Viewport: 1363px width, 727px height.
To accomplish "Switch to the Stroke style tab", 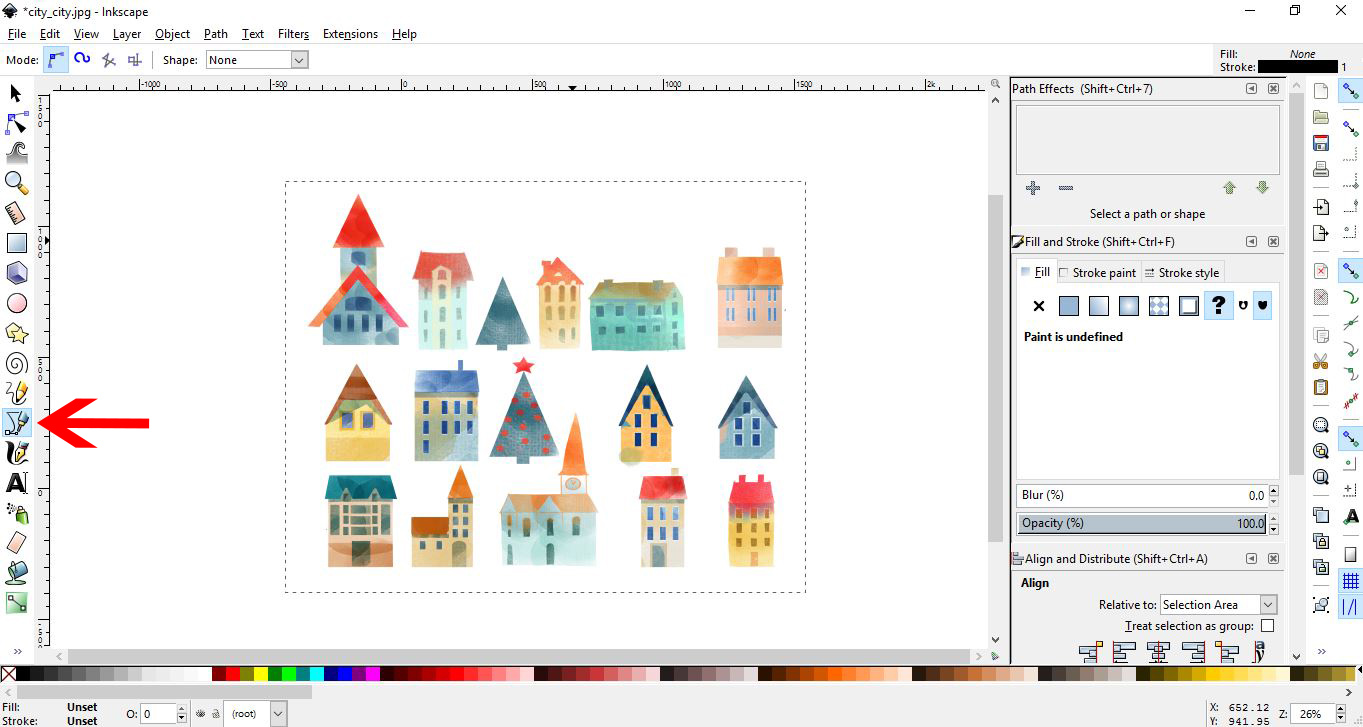I will tap(1181, 272).
